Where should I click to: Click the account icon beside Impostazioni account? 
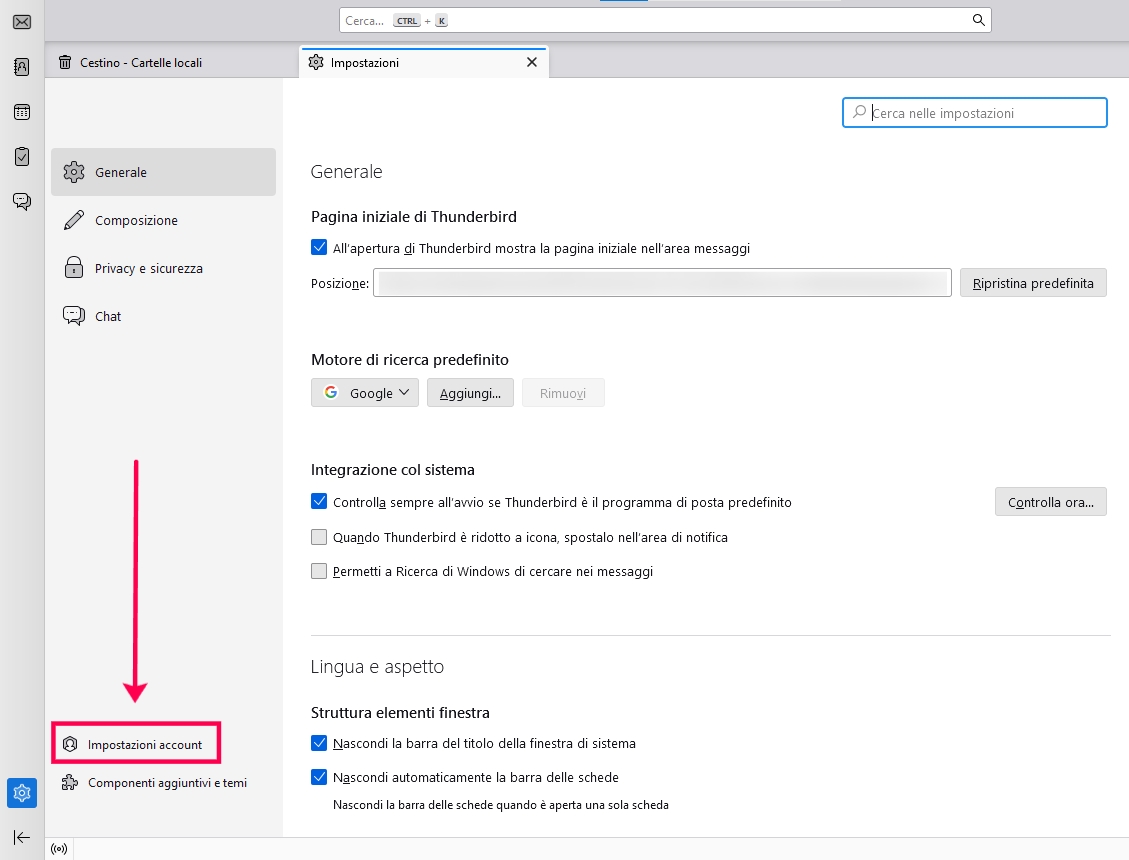tap(70, 744)
